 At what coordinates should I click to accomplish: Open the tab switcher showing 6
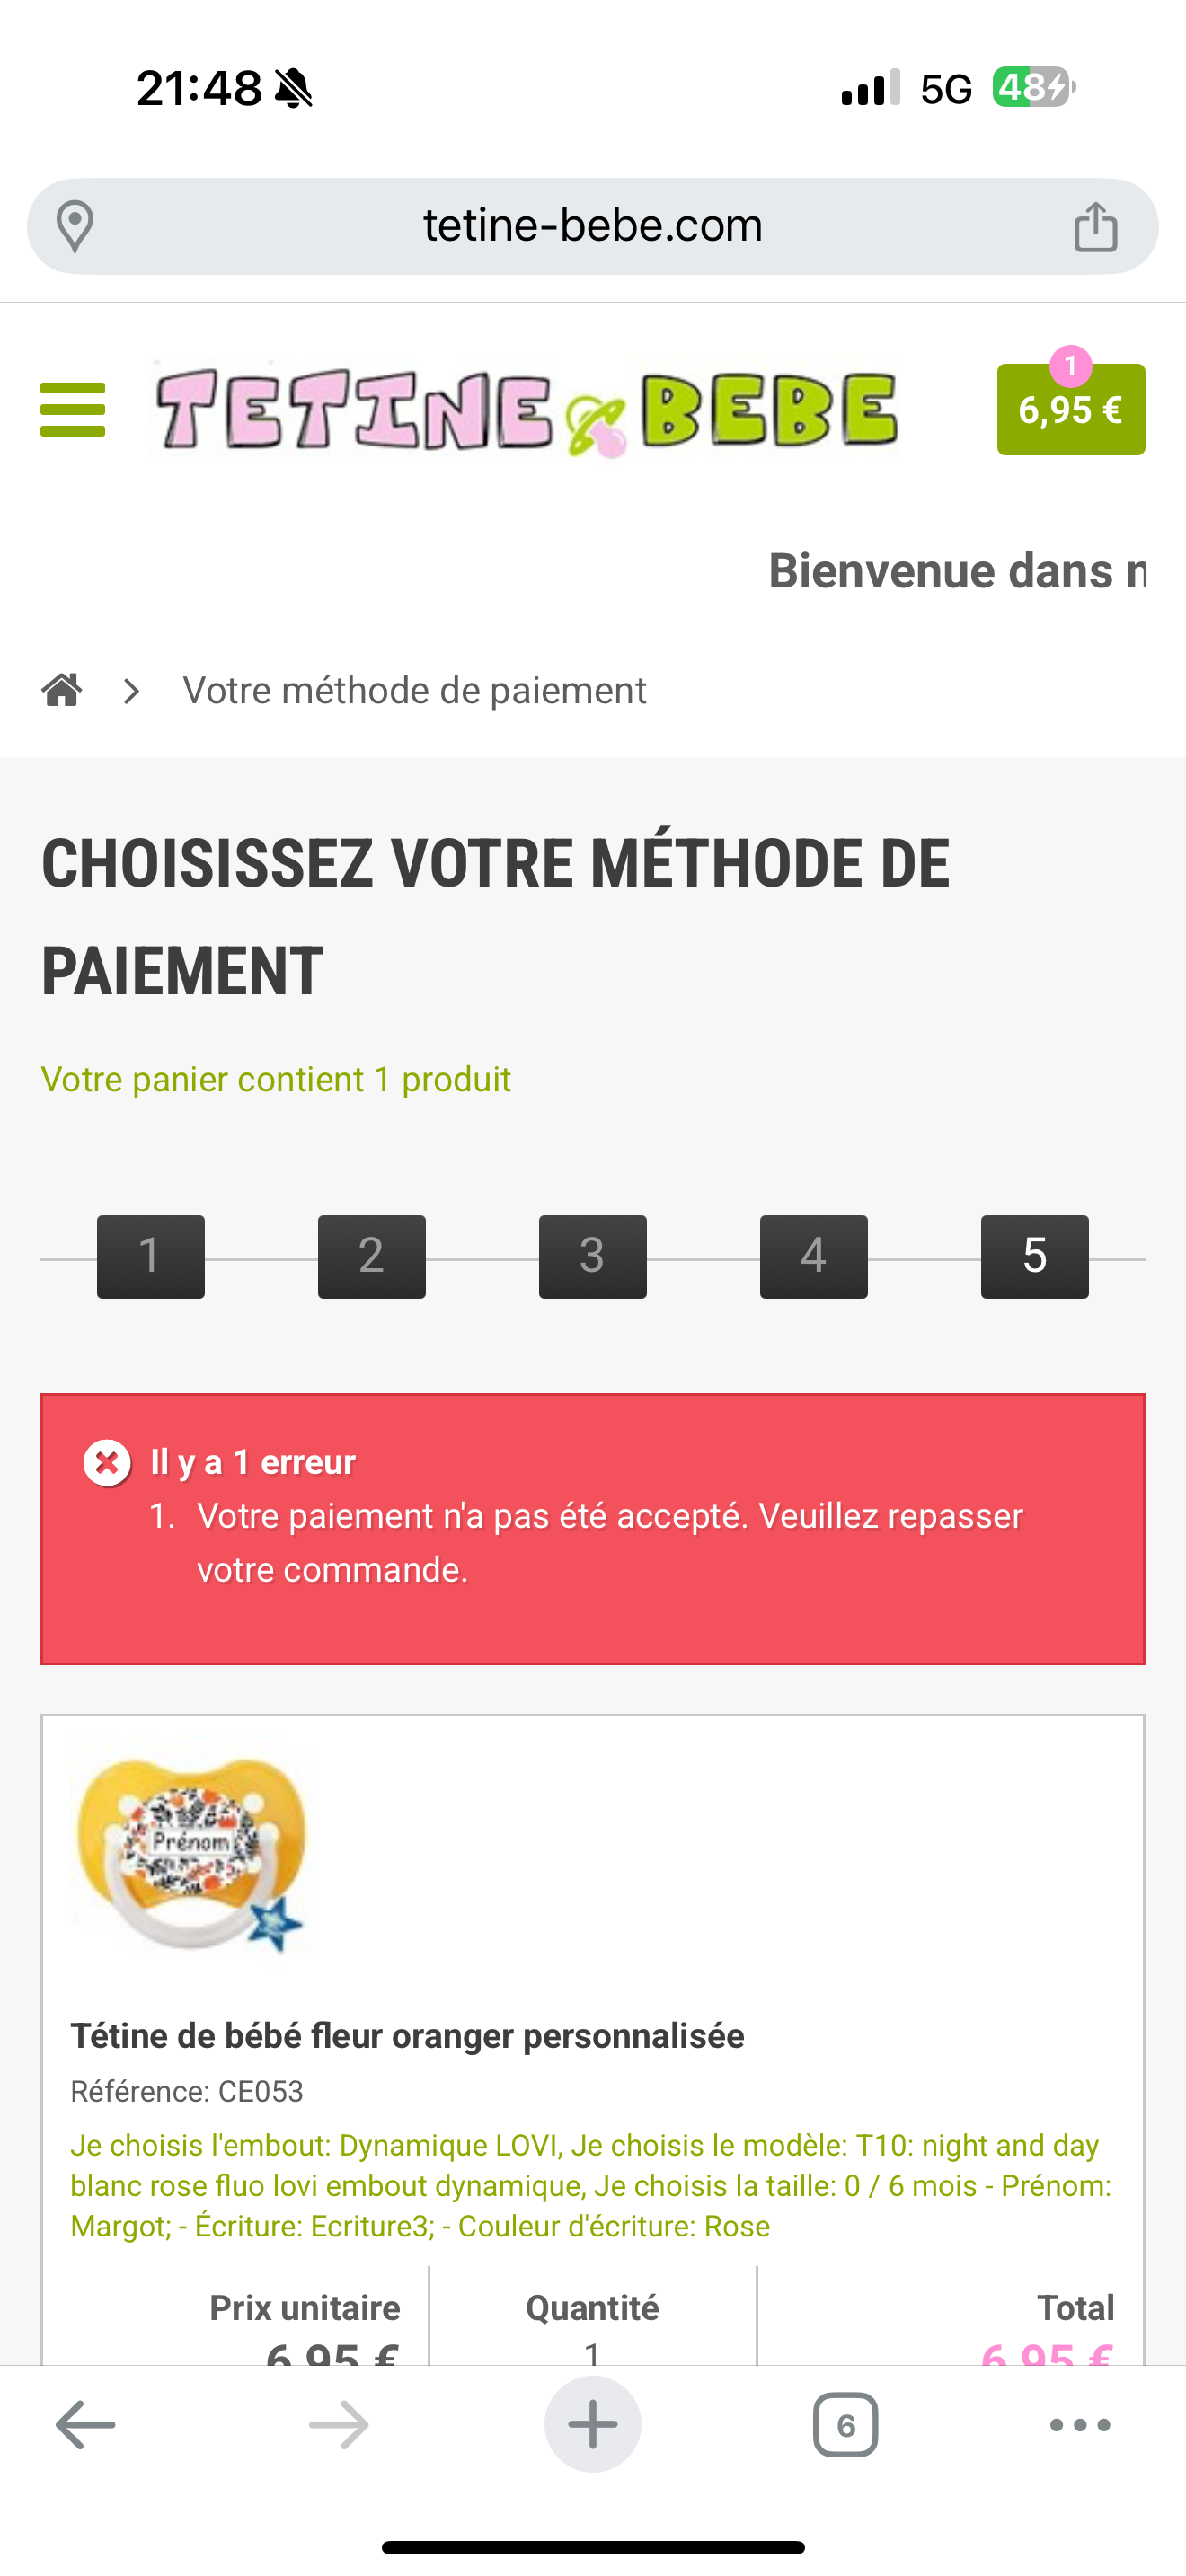(846, 2424)
